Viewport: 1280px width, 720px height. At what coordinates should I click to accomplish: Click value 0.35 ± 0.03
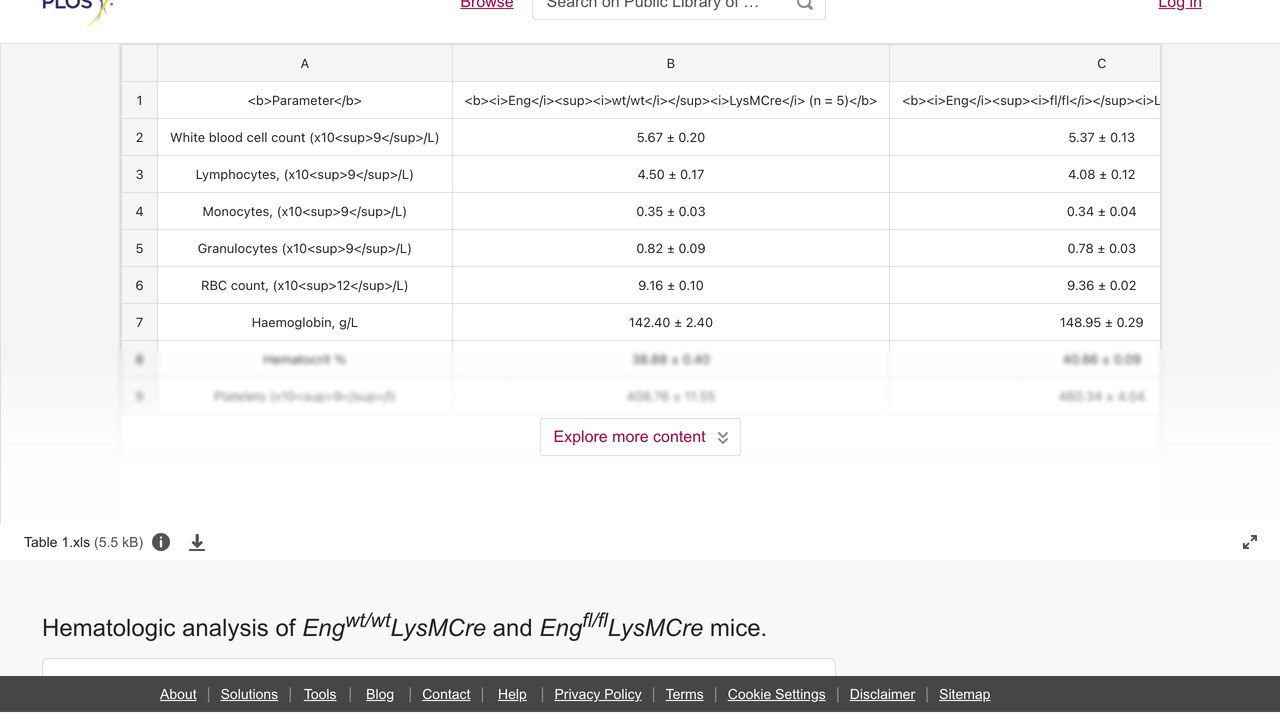tap(671, 211)
